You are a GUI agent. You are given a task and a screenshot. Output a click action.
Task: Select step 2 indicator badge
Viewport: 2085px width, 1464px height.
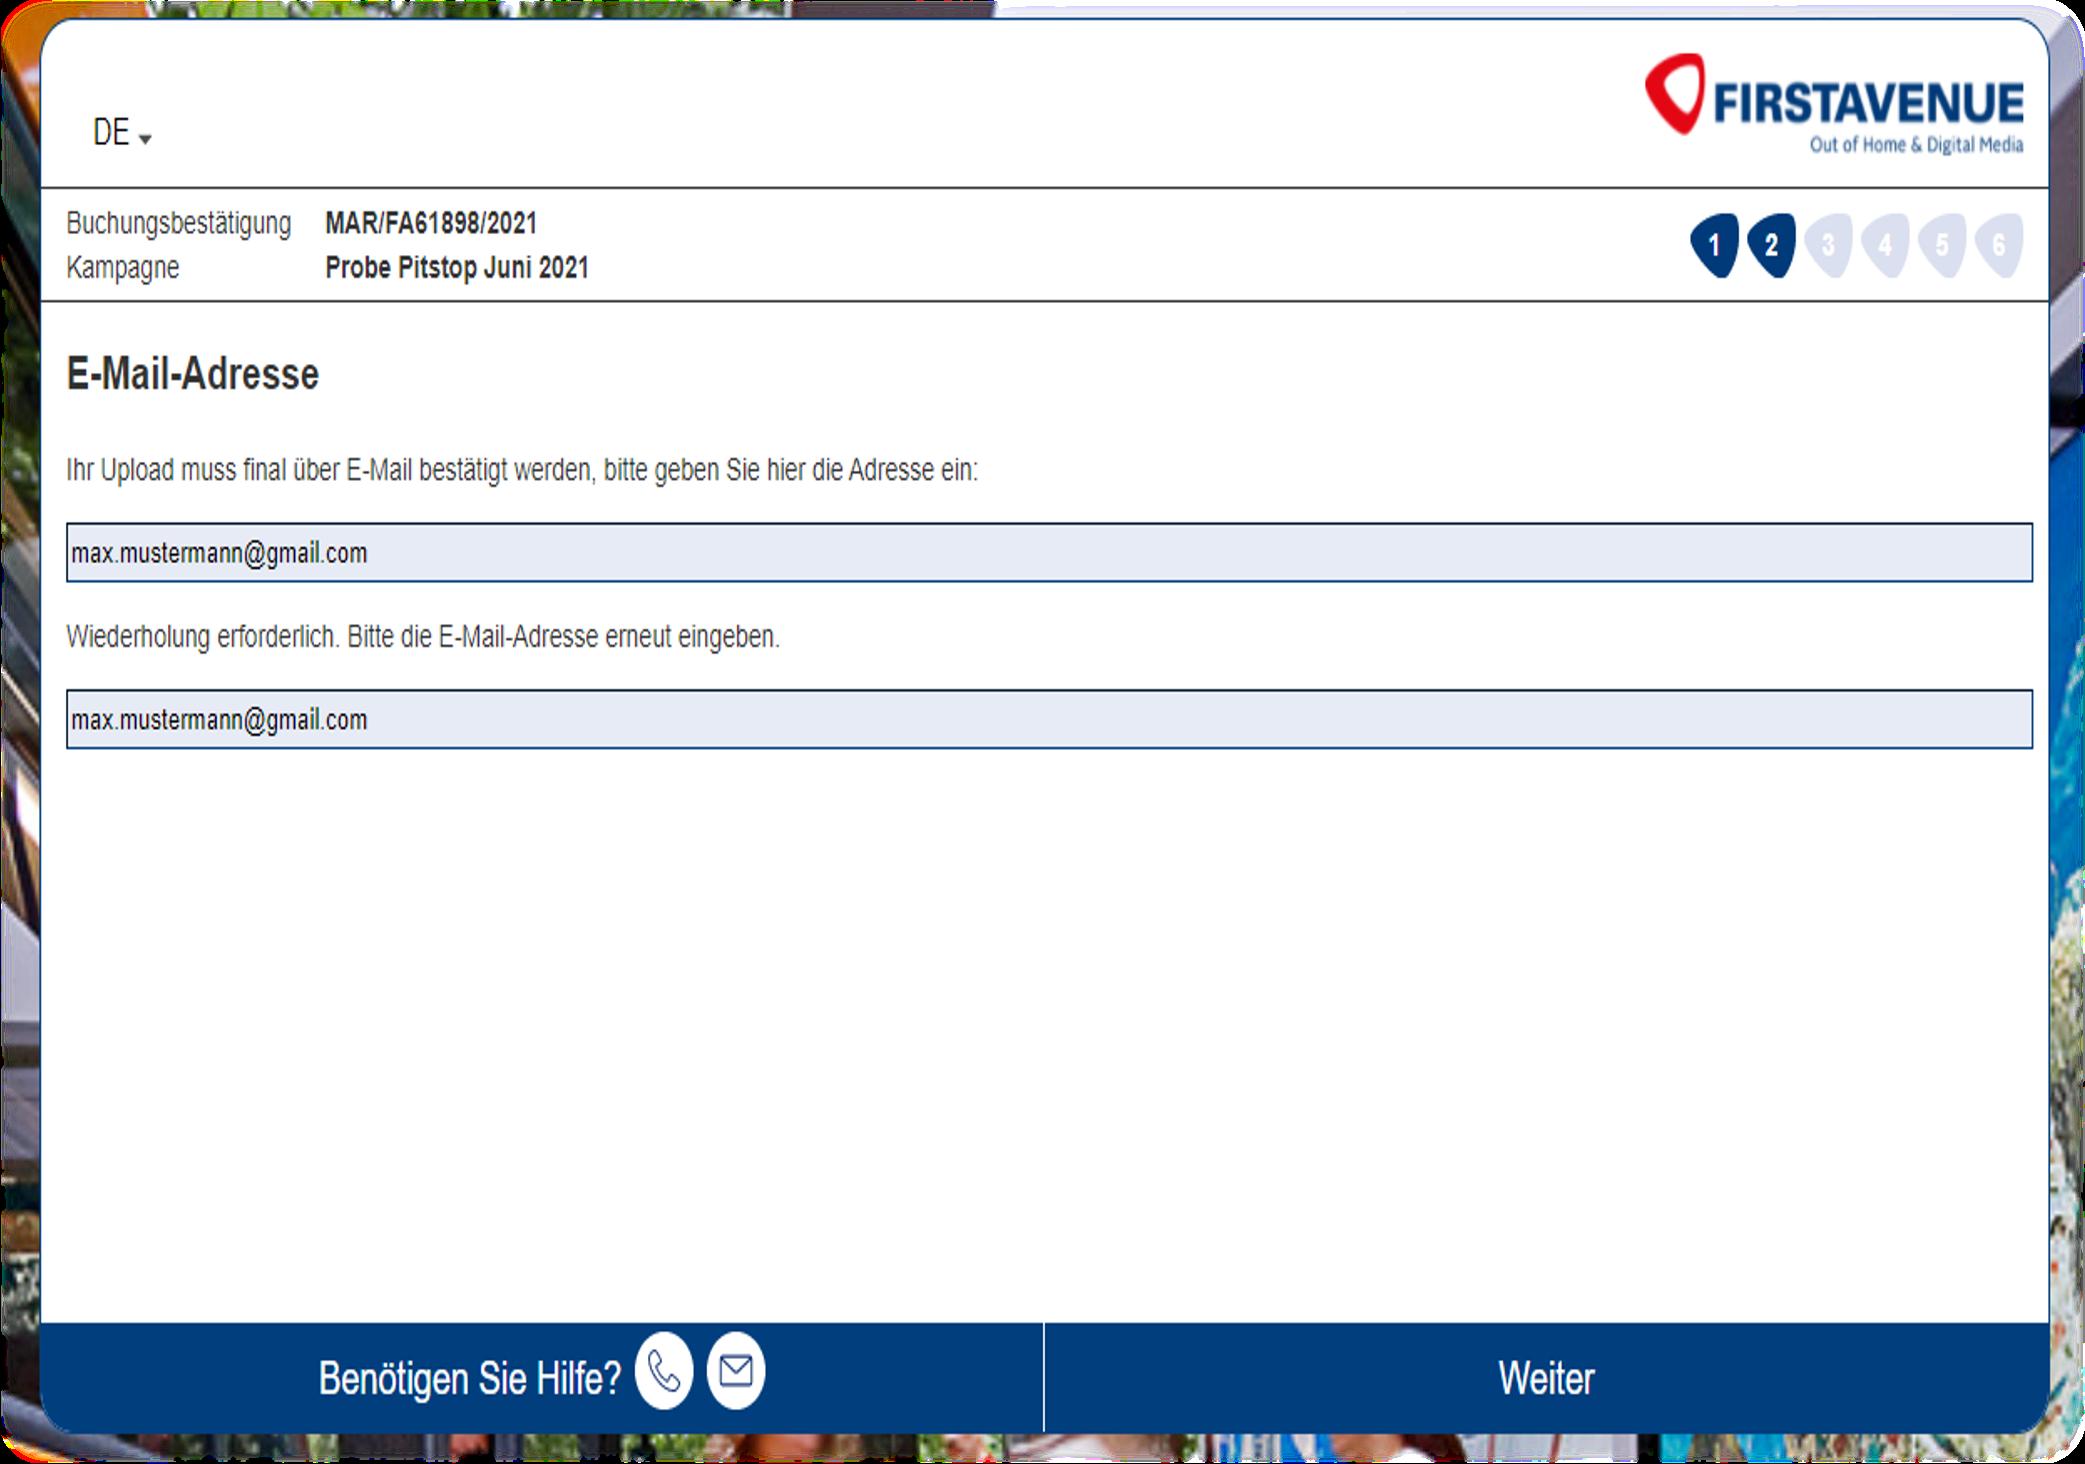1771,245
